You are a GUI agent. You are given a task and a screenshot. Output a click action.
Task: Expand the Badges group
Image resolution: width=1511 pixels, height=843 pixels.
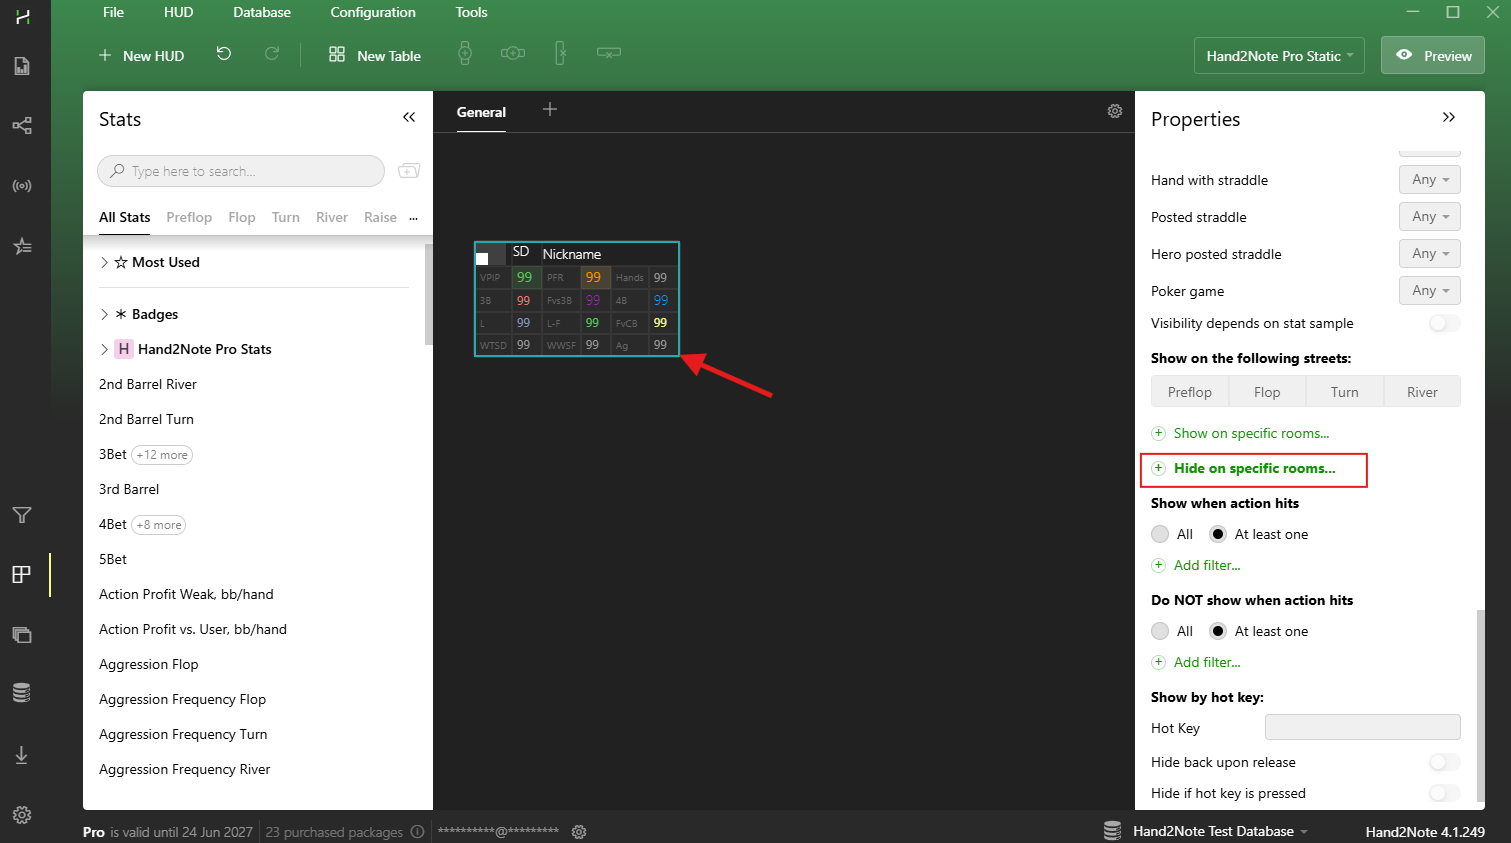(x=105, y=314)
